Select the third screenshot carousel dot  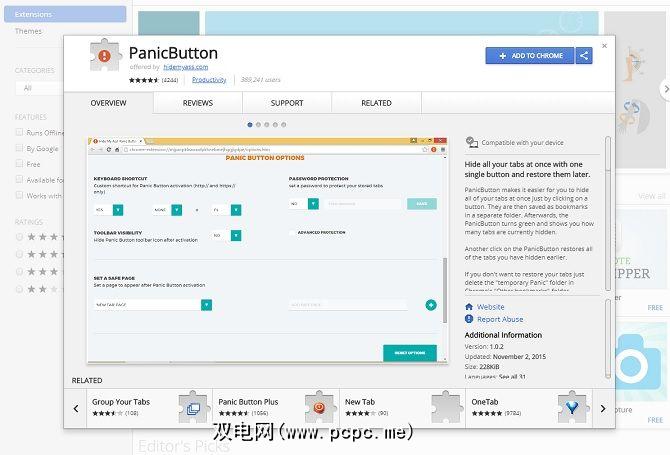tap(267, 125)
